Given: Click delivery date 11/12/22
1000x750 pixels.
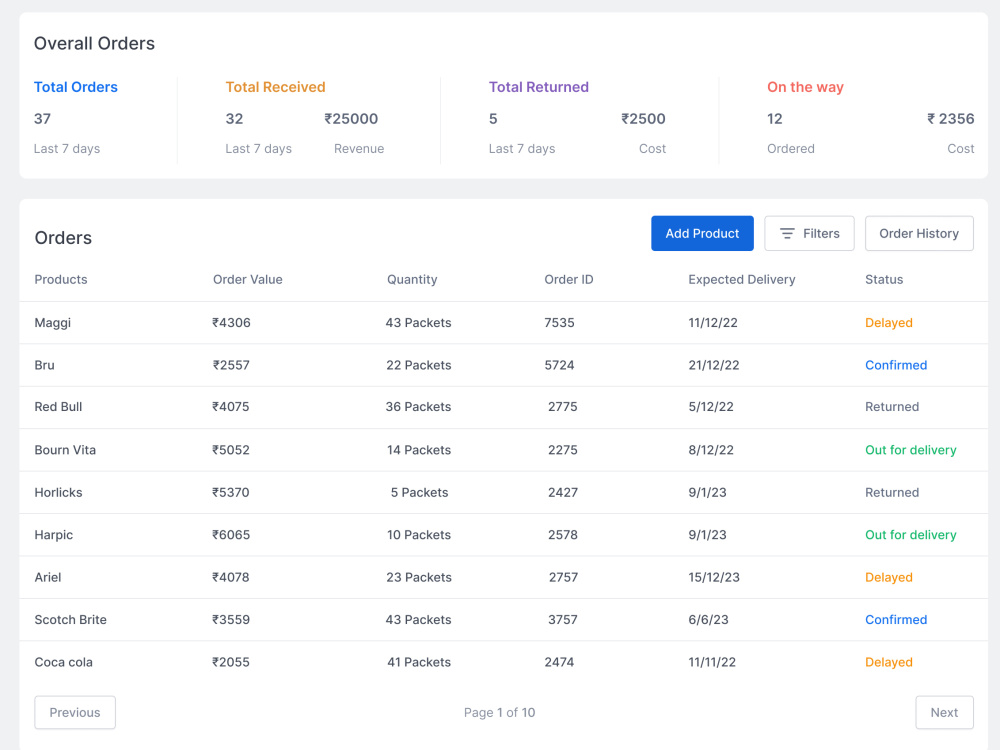Looking at the screenshot, I should tap(713, 323).
